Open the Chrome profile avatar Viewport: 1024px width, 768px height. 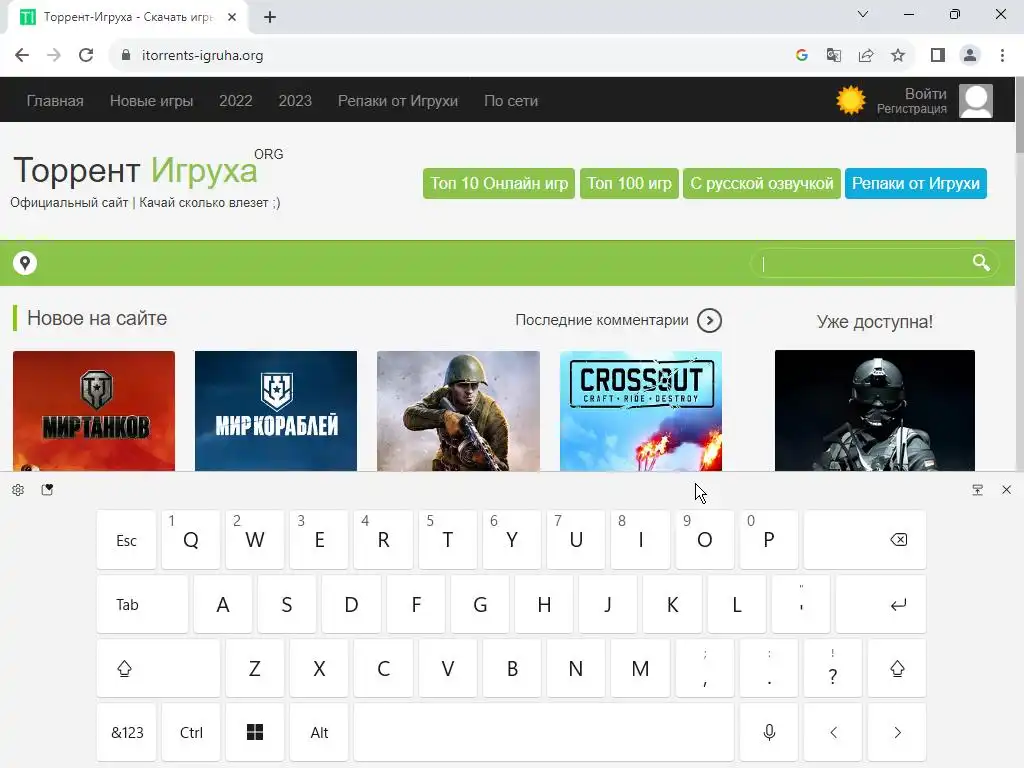tap(970, 56)
